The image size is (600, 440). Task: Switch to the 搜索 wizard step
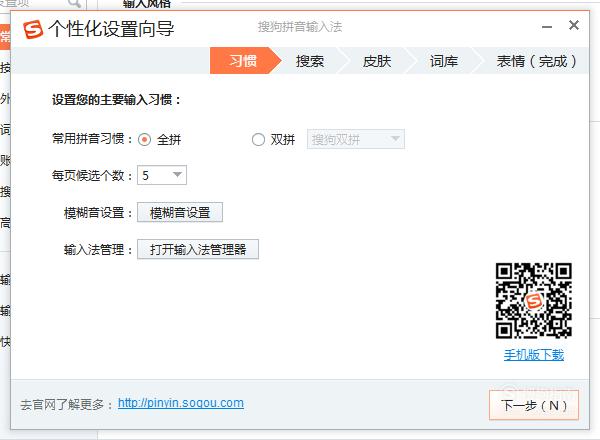(310, 61)
